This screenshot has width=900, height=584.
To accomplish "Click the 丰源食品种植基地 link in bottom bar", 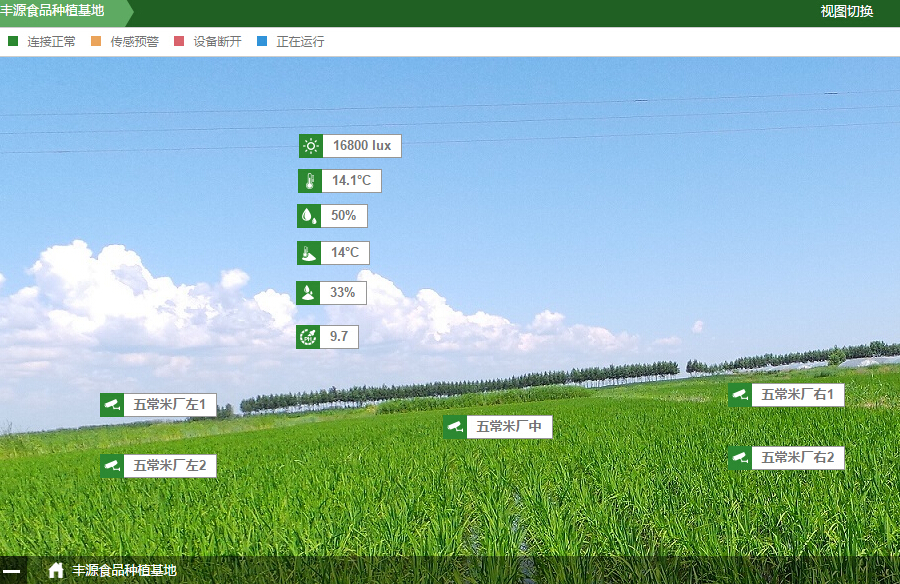I will 124,570.
